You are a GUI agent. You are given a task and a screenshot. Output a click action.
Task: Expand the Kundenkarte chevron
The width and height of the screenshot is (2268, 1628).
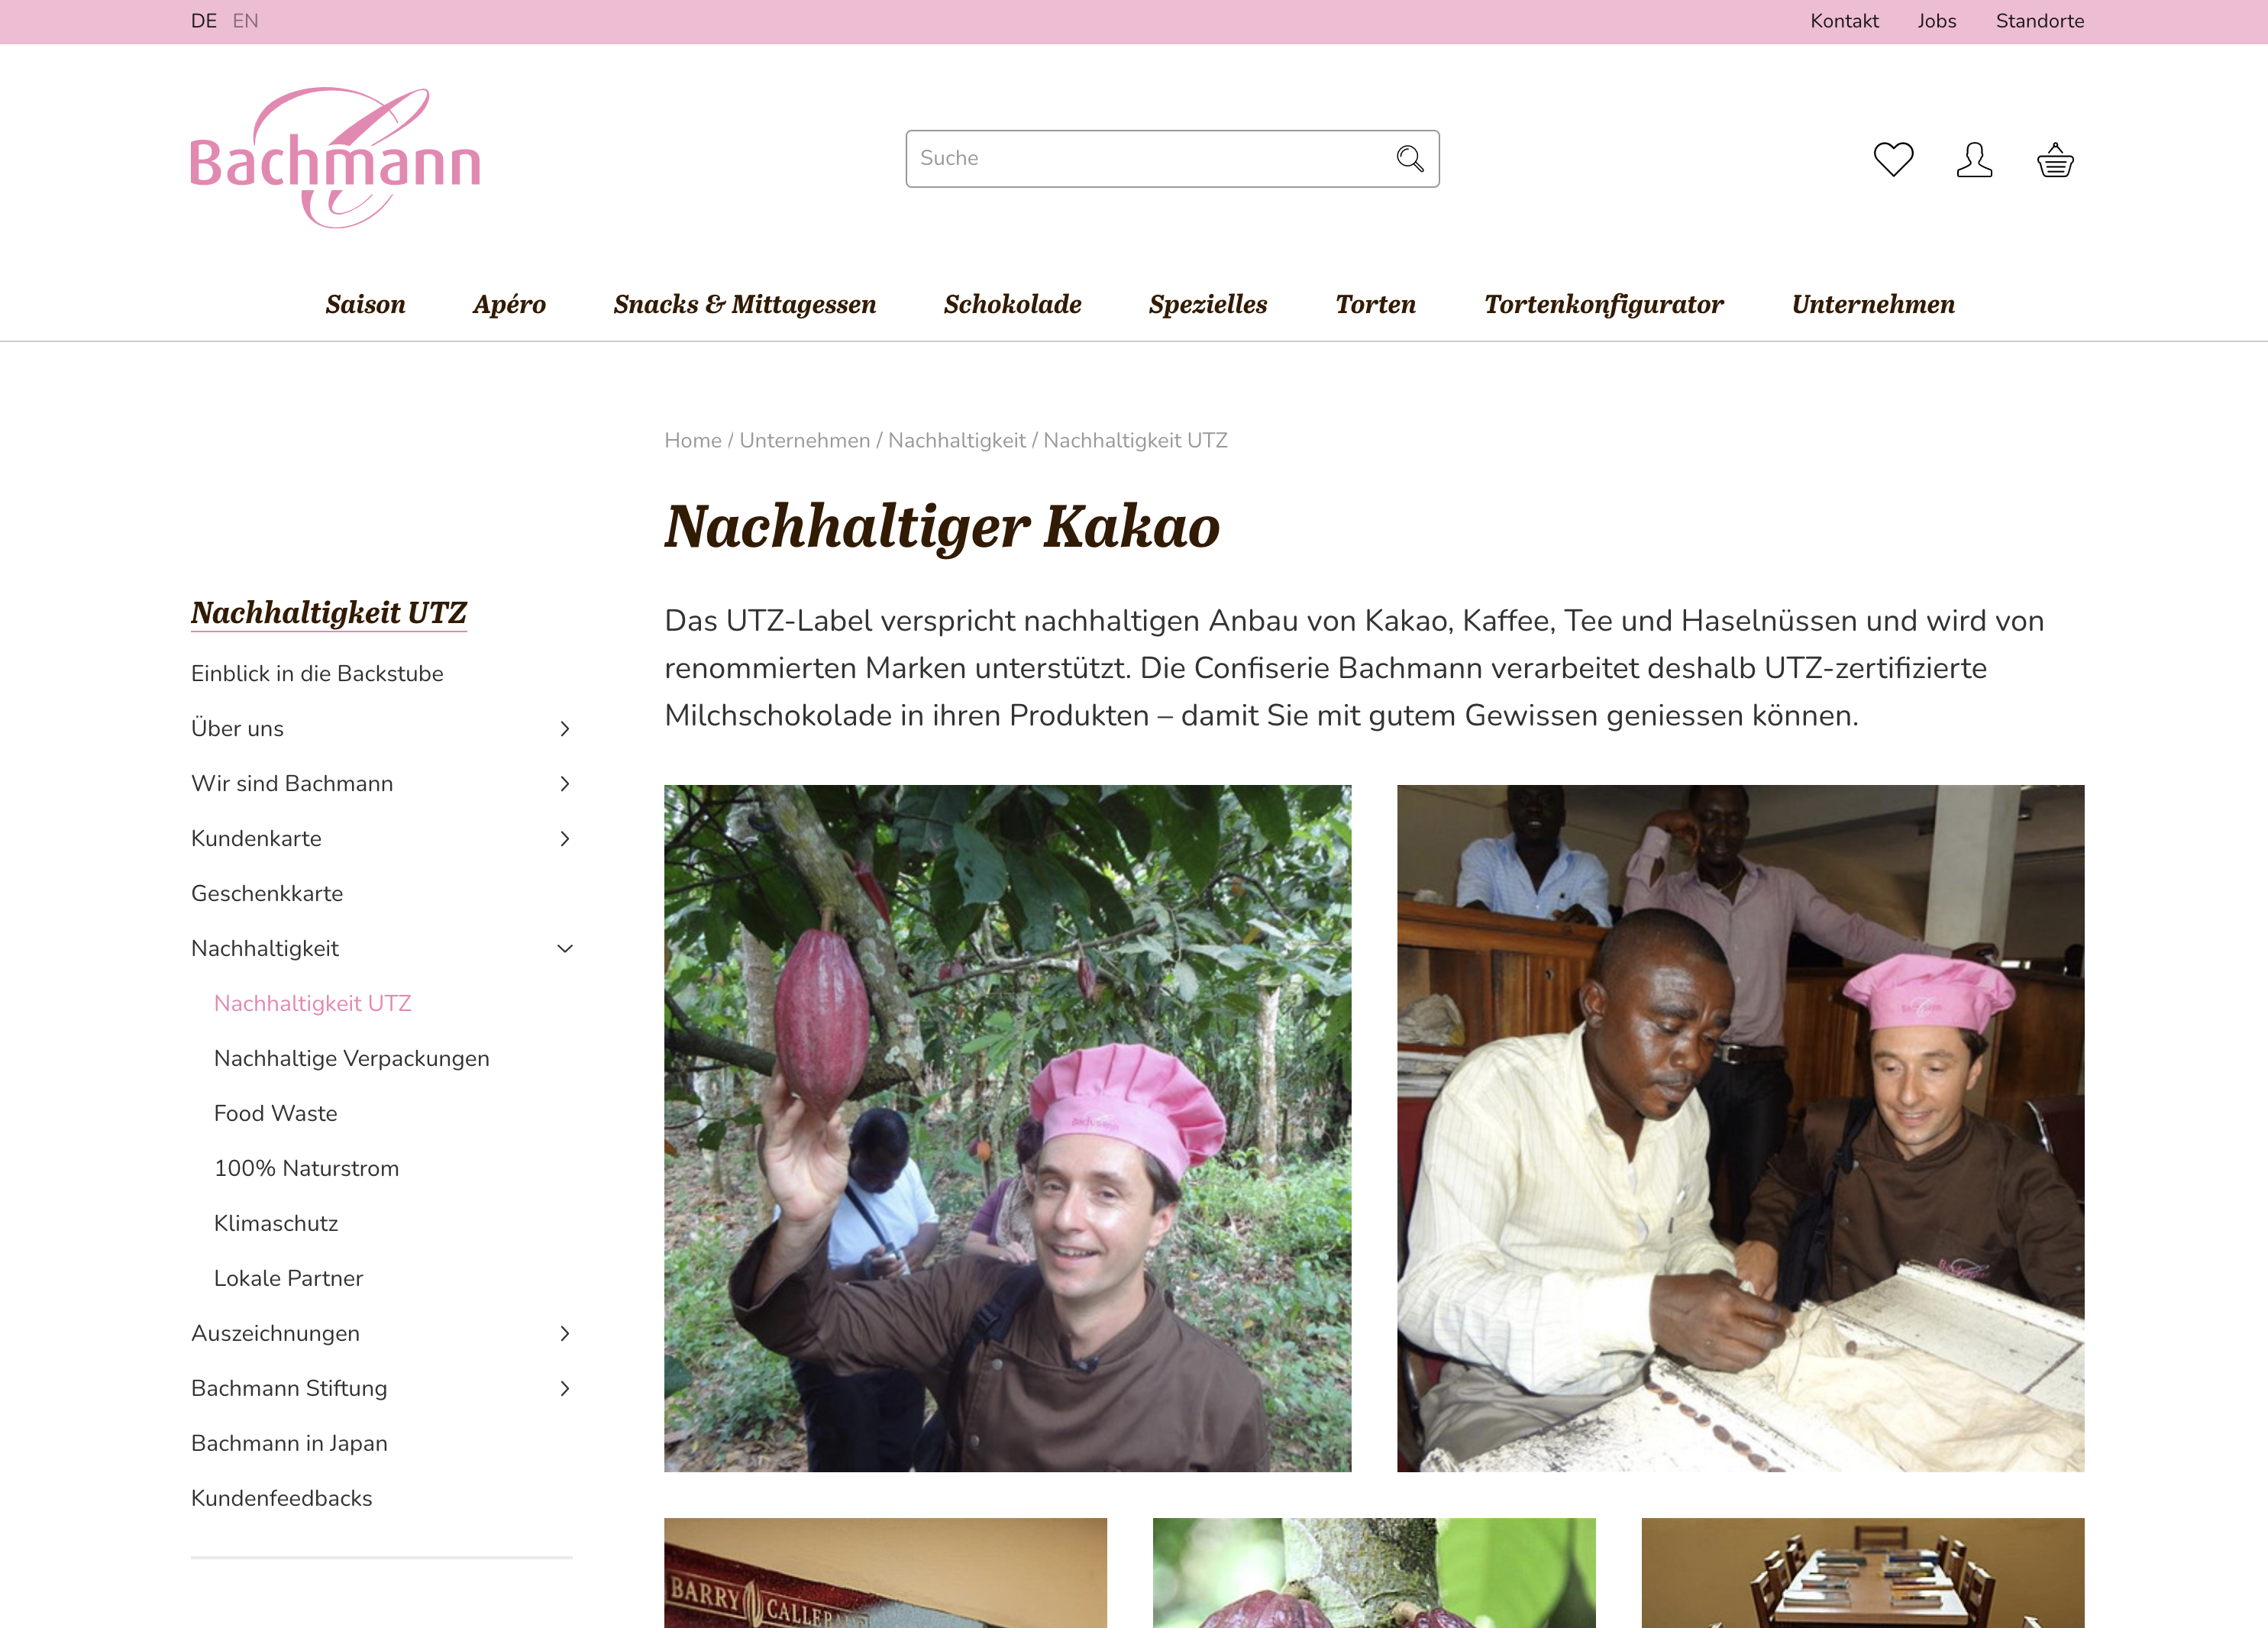point(565,839)
